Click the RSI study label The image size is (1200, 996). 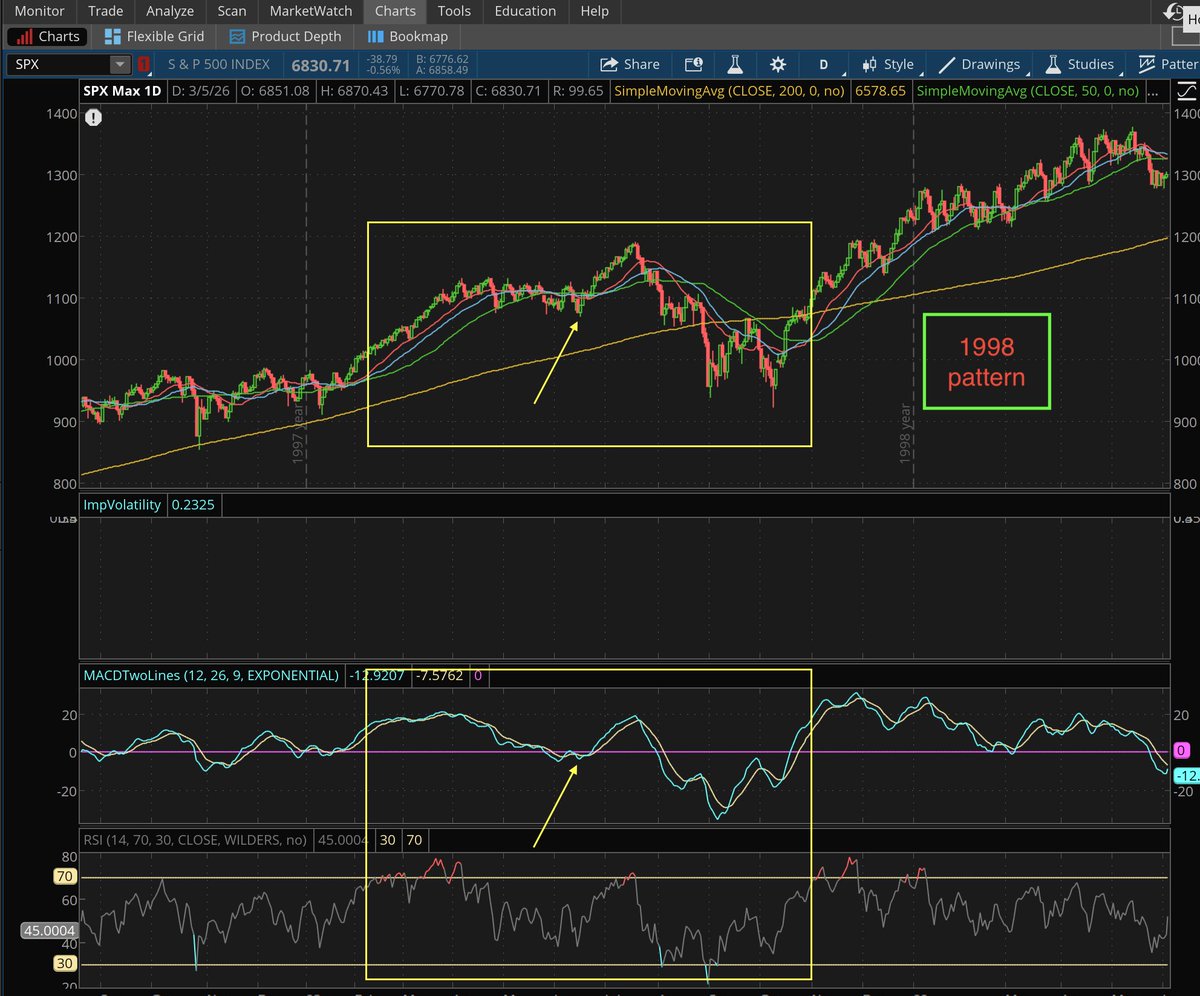pos(195,840)
